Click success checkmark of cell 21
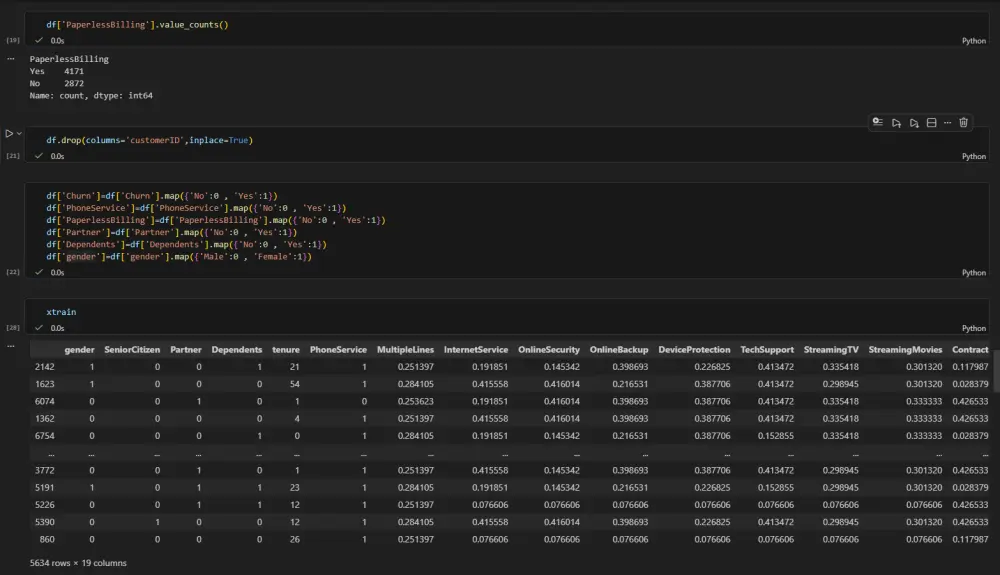The width and height of the screenshot is (1000, 575). [x=39, y=156]
